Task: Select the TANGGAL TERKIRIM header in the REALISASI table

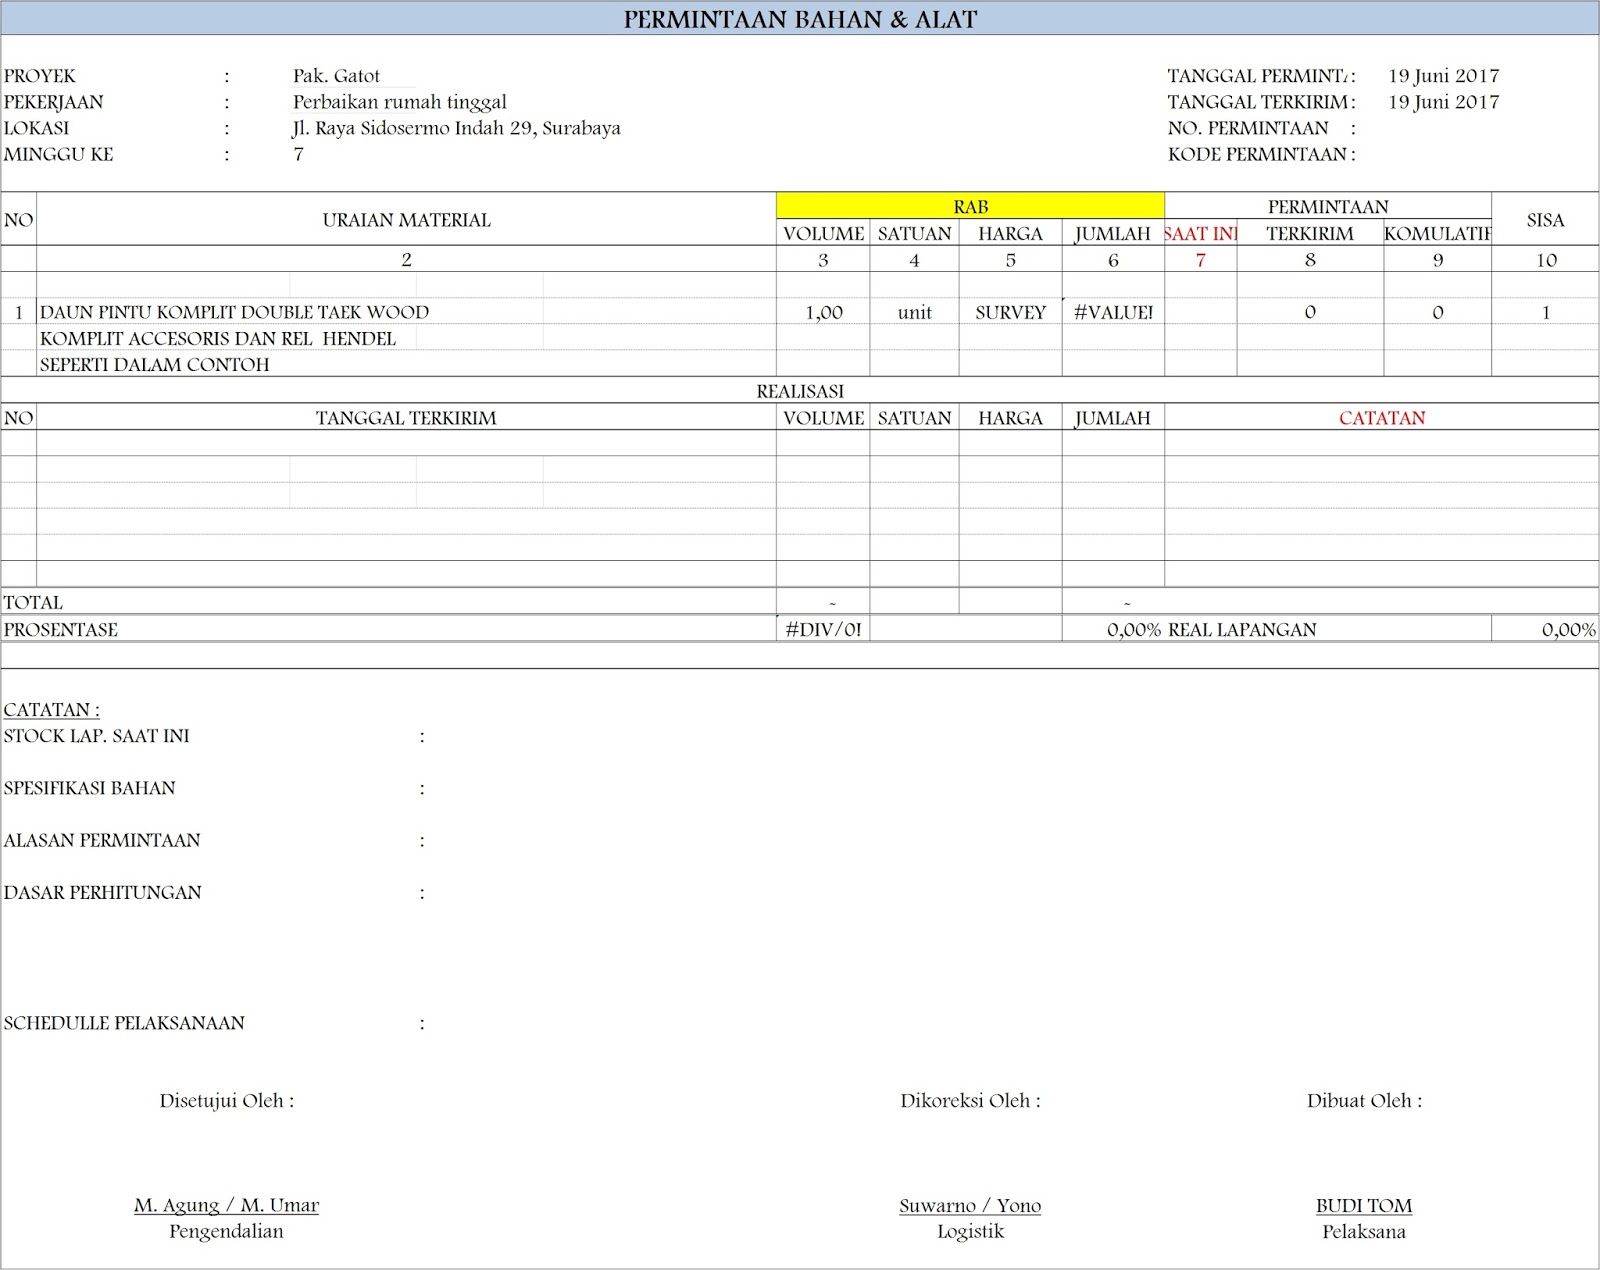Action: [x=406, y=418]
